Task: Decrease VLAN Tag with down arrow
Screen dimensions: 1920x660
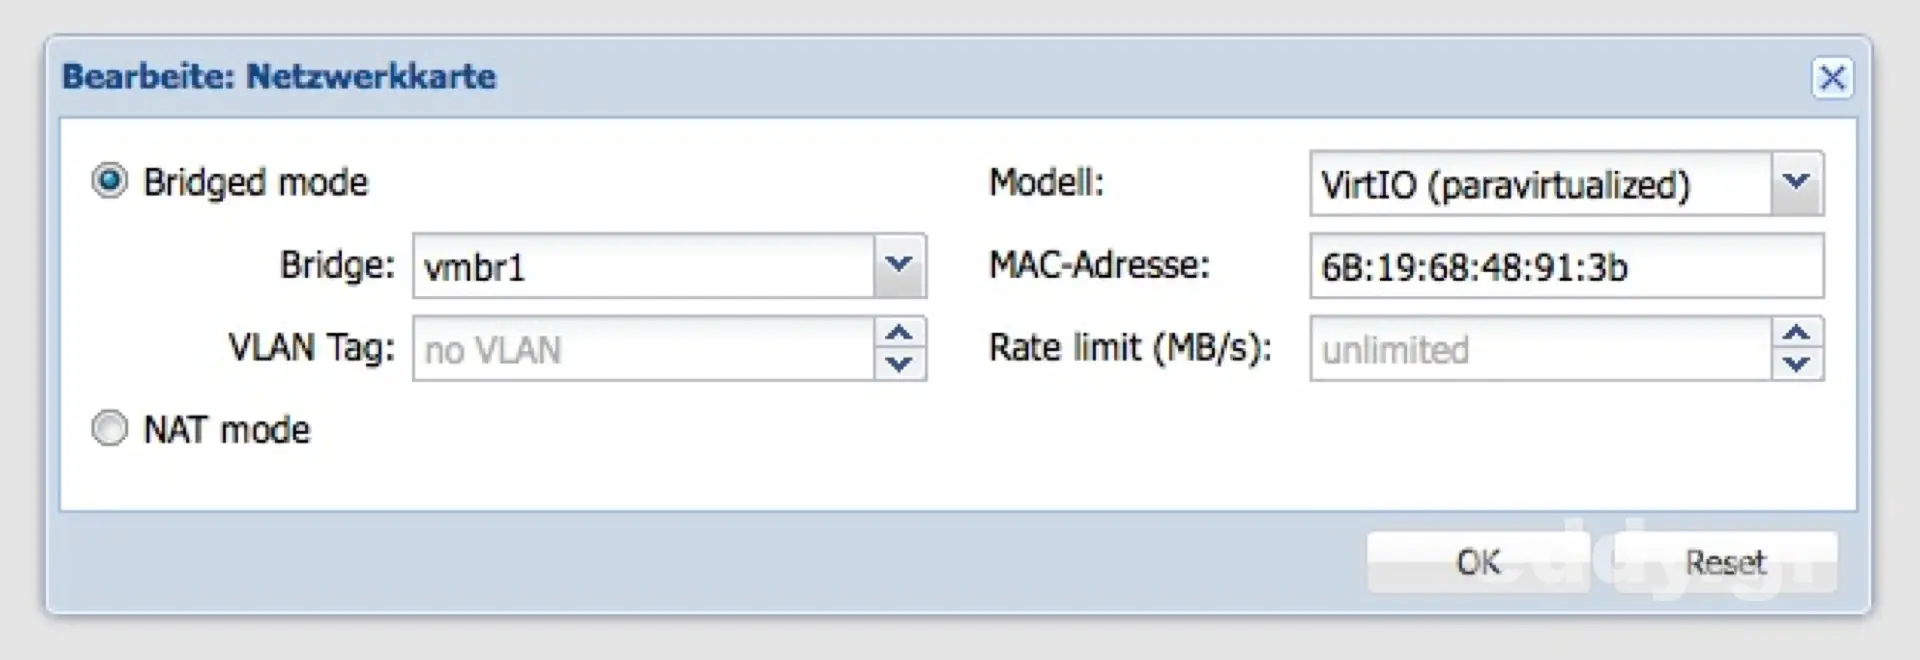Action: click(x=900, y=364)
